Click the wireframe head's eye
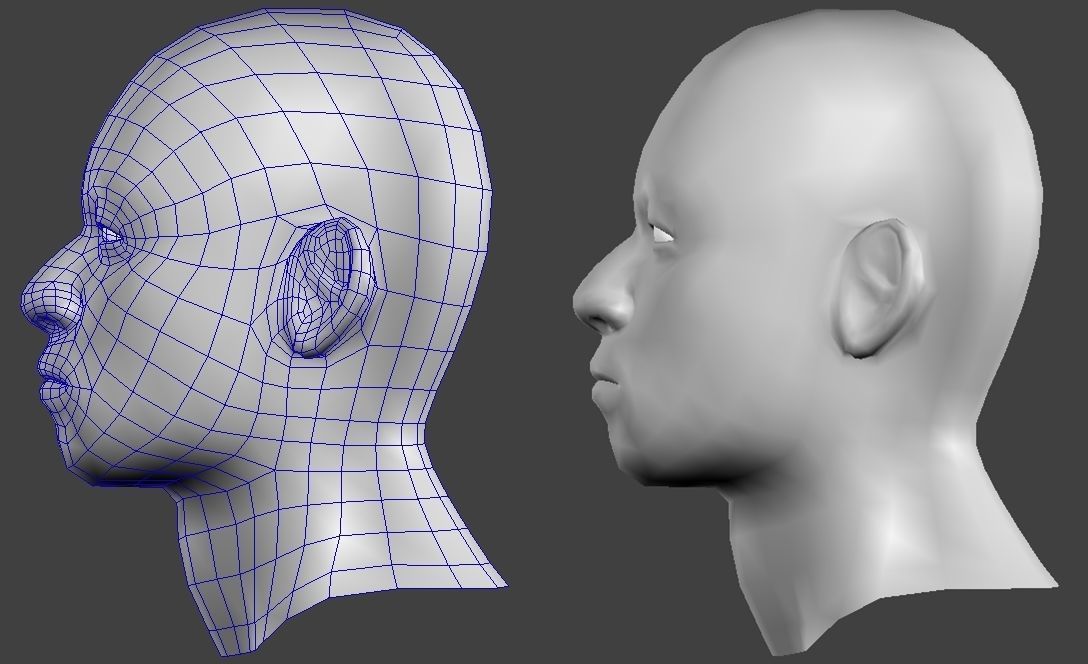 coord(110,235)
